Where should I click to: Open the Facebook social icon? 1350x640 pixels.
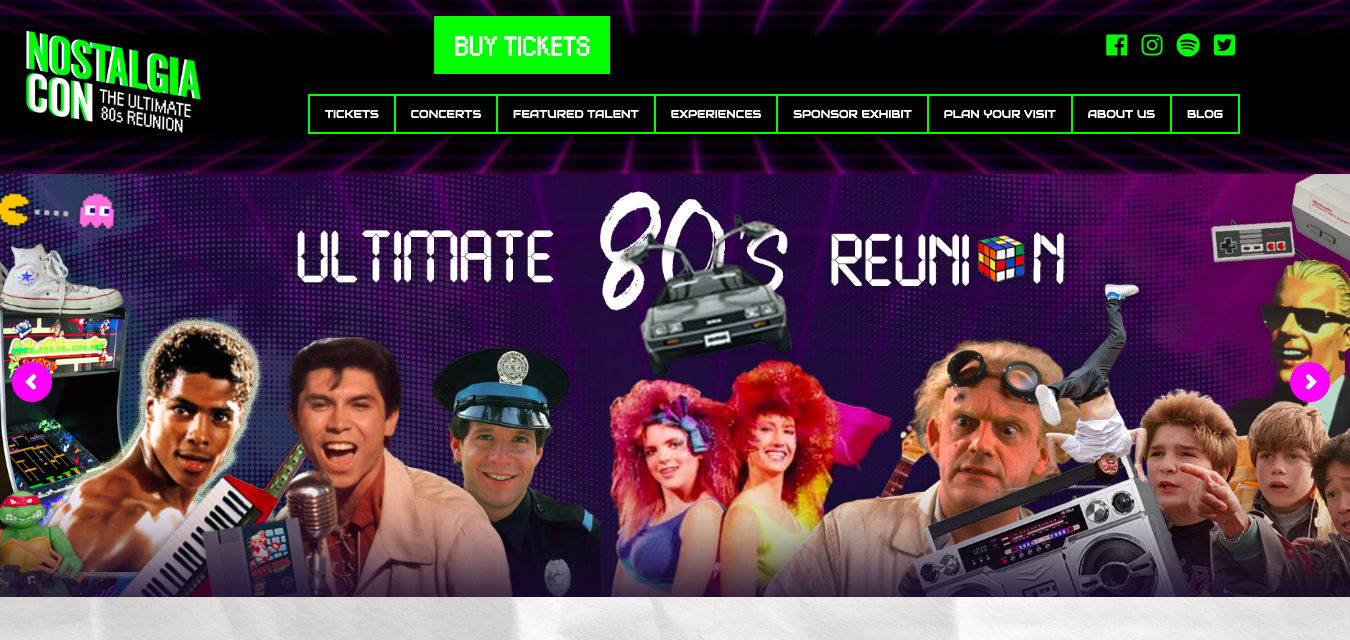coord(1116,45)
